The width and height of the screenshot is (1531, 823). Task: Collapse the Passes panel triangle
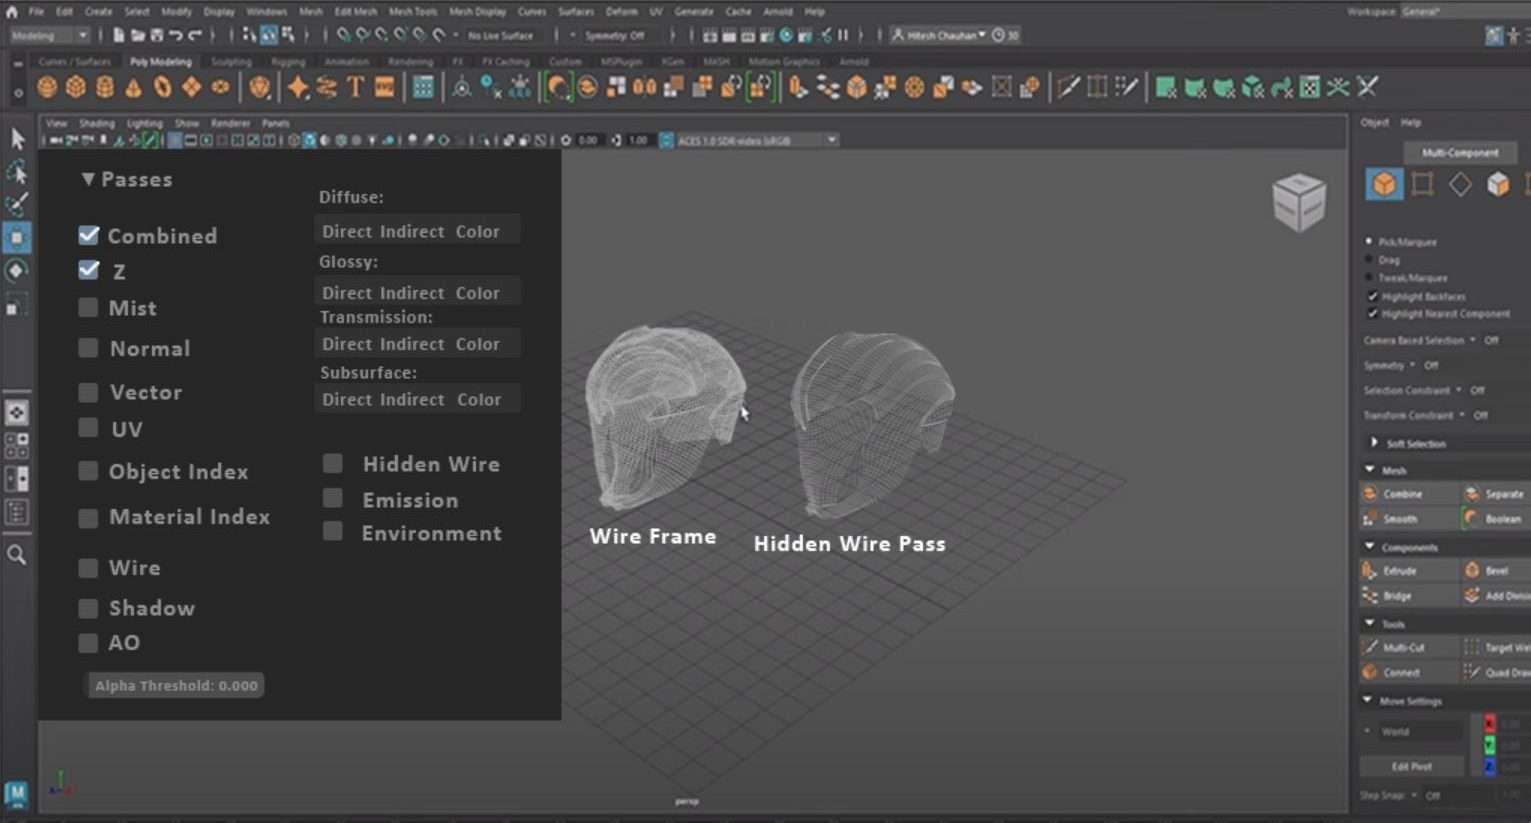click(88, 179)
